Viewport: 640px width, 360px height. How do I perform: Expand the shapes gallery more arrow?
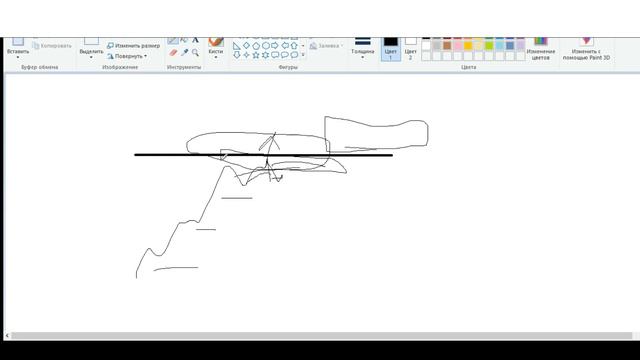[303, 55]
